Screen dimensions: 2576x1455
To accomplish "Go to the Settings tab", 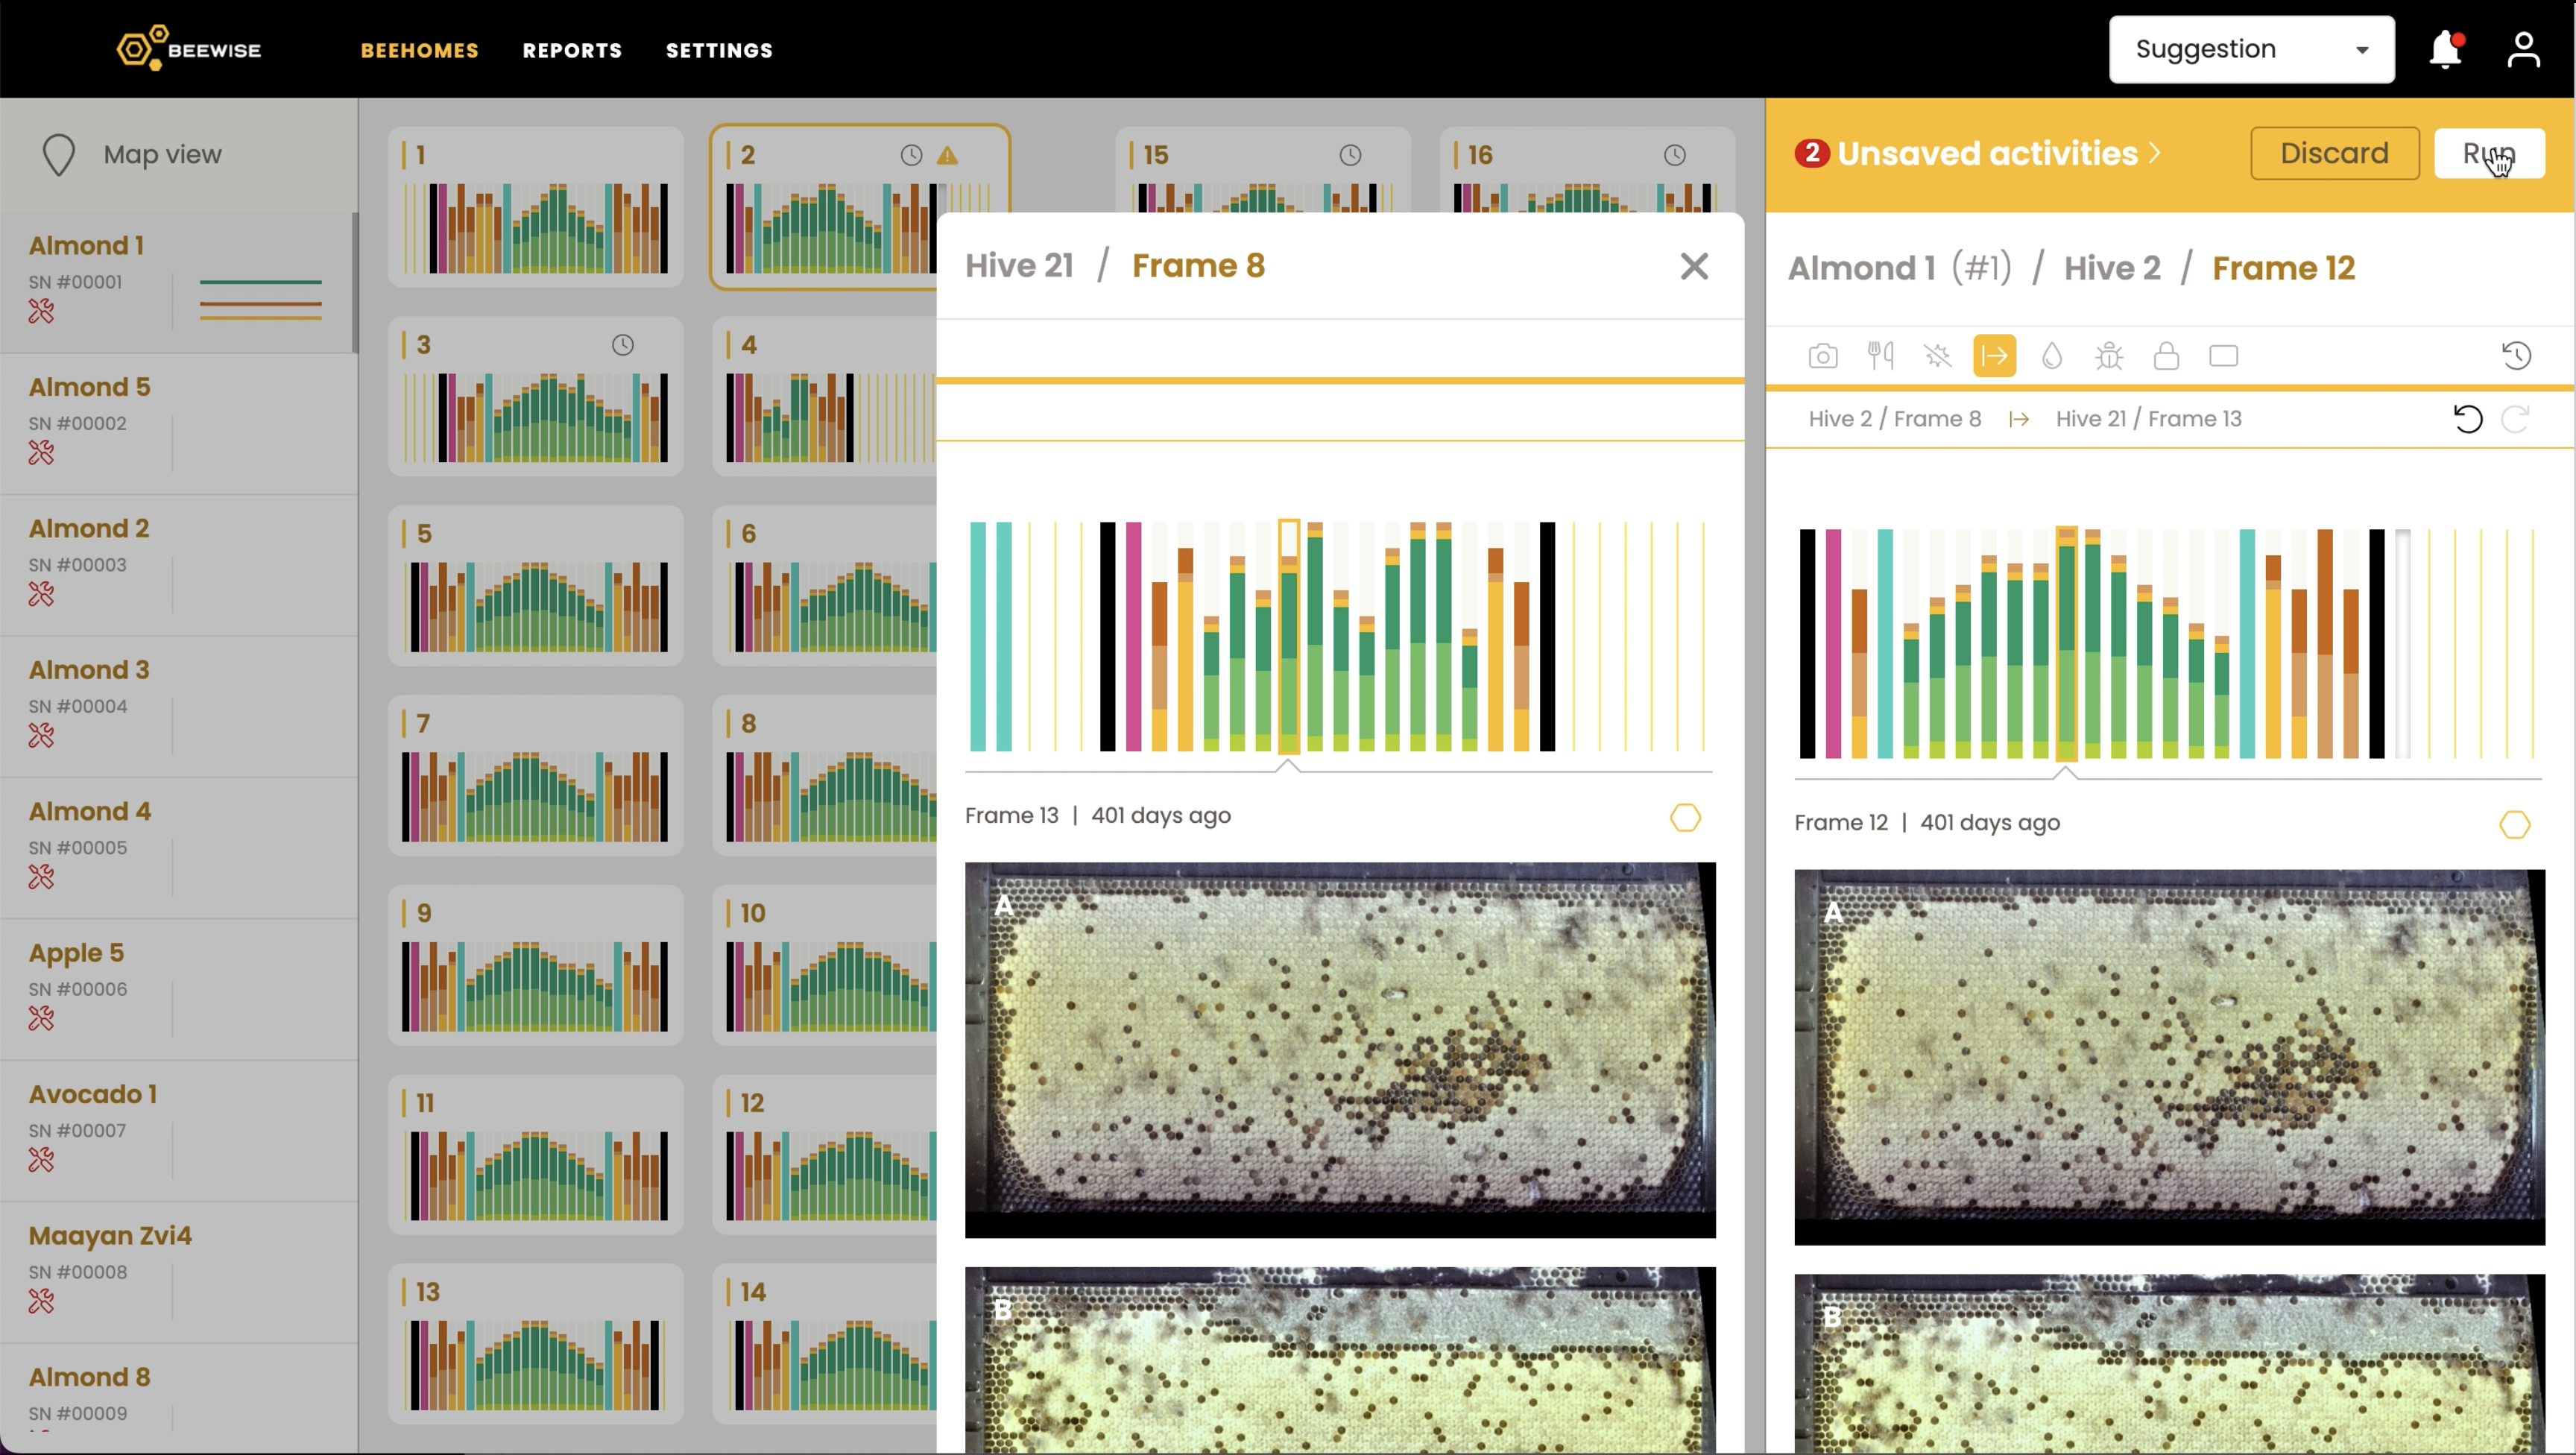I will tap(719, 50).
